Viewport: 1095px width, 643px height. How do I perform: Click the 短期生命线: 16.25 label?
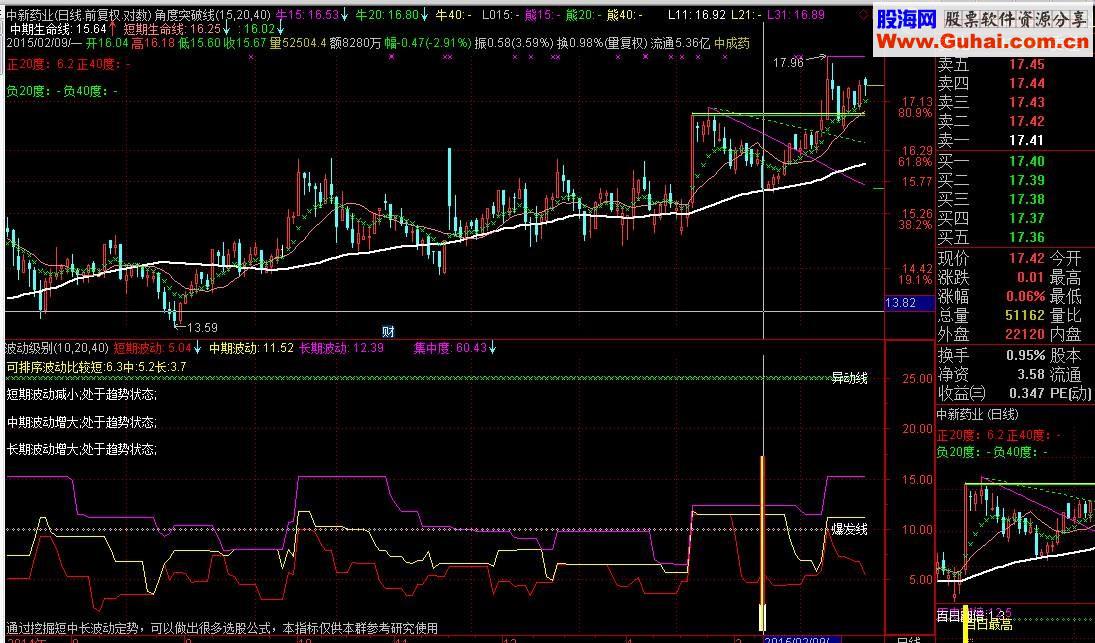coord(172,29)
